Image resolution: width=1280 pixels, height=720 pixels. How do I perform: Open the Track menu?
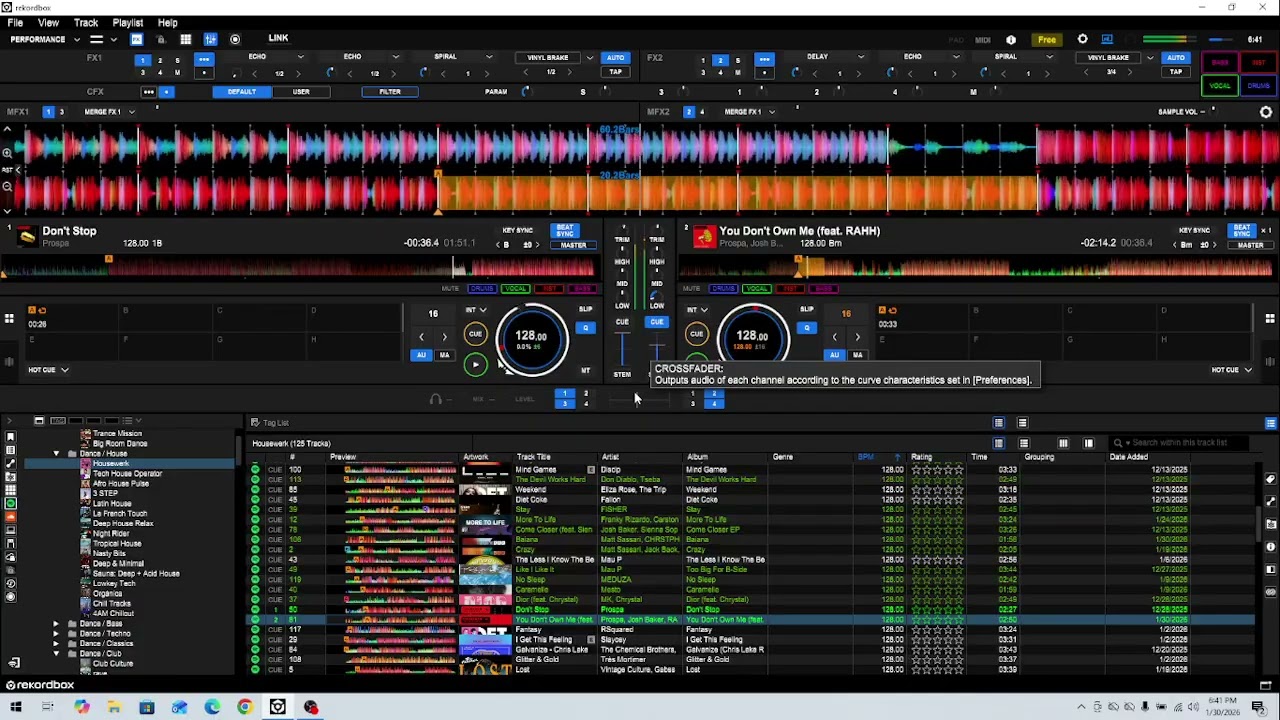[x=86, y=22]
